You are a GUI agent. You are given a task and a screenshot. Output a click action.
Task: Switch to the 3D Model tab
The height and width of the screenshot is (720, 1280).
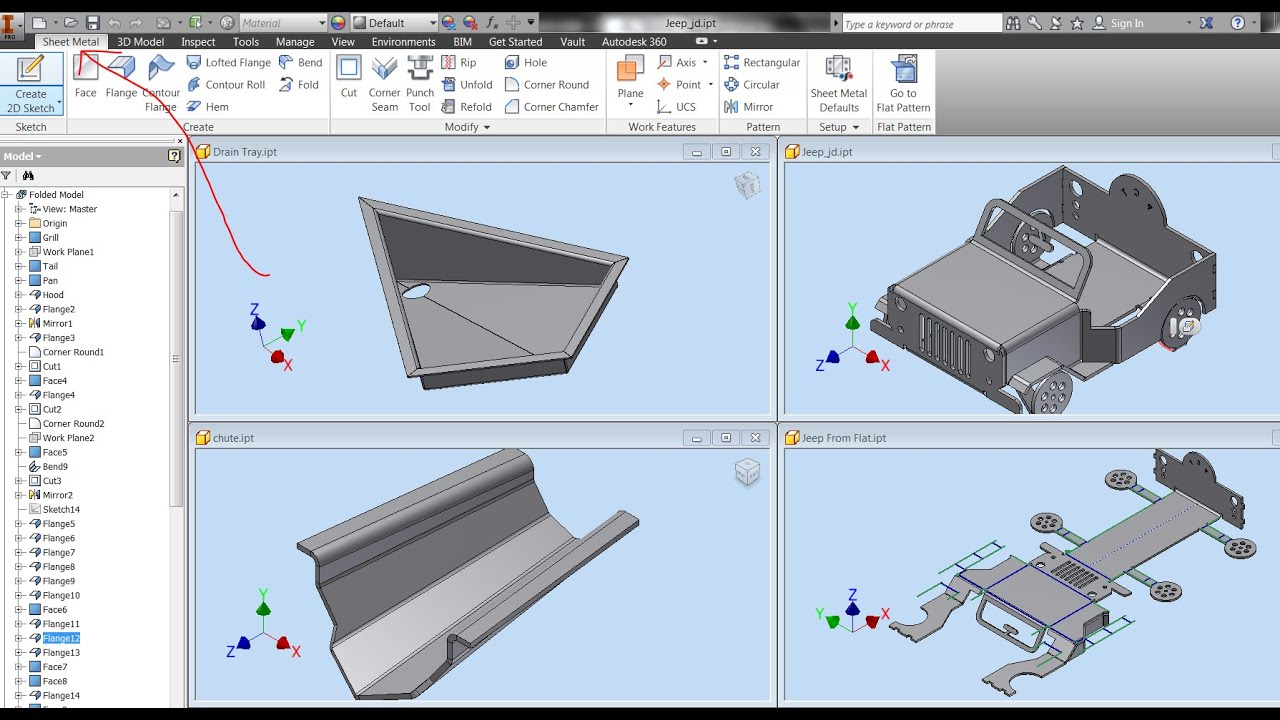point(140,42)
